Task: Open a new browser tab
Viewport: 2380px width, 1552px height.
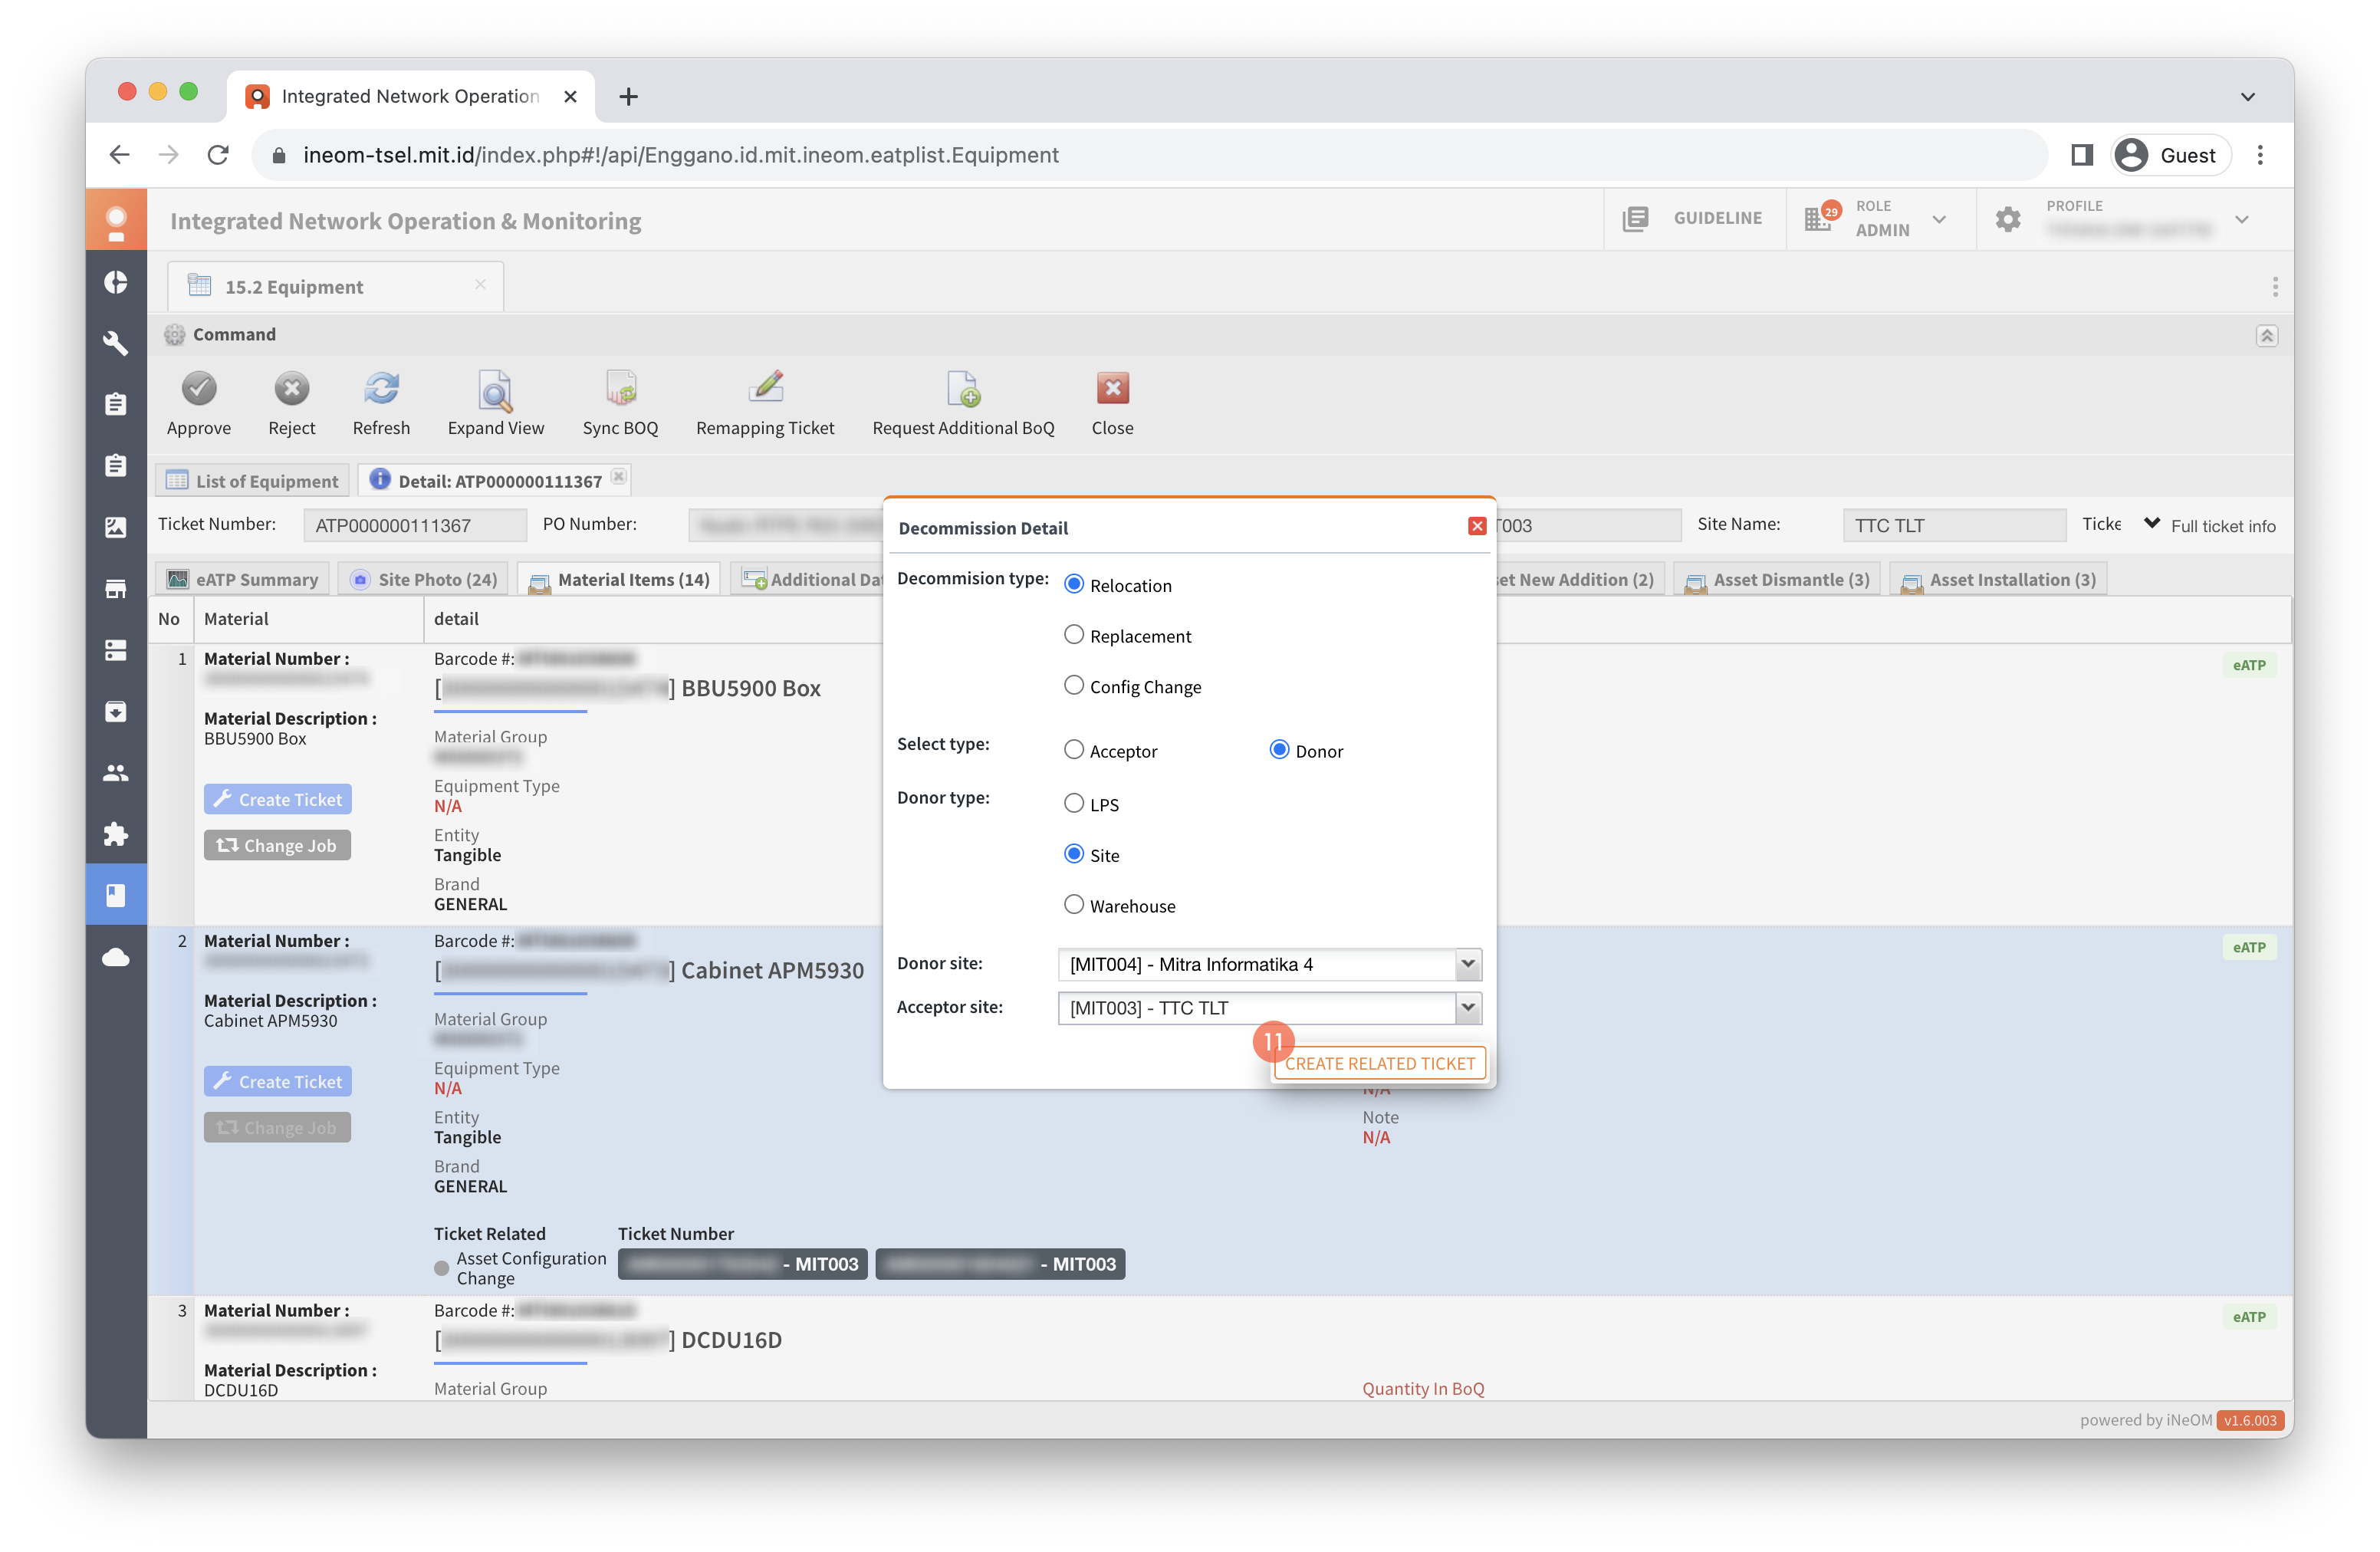Action: [628, 97]
